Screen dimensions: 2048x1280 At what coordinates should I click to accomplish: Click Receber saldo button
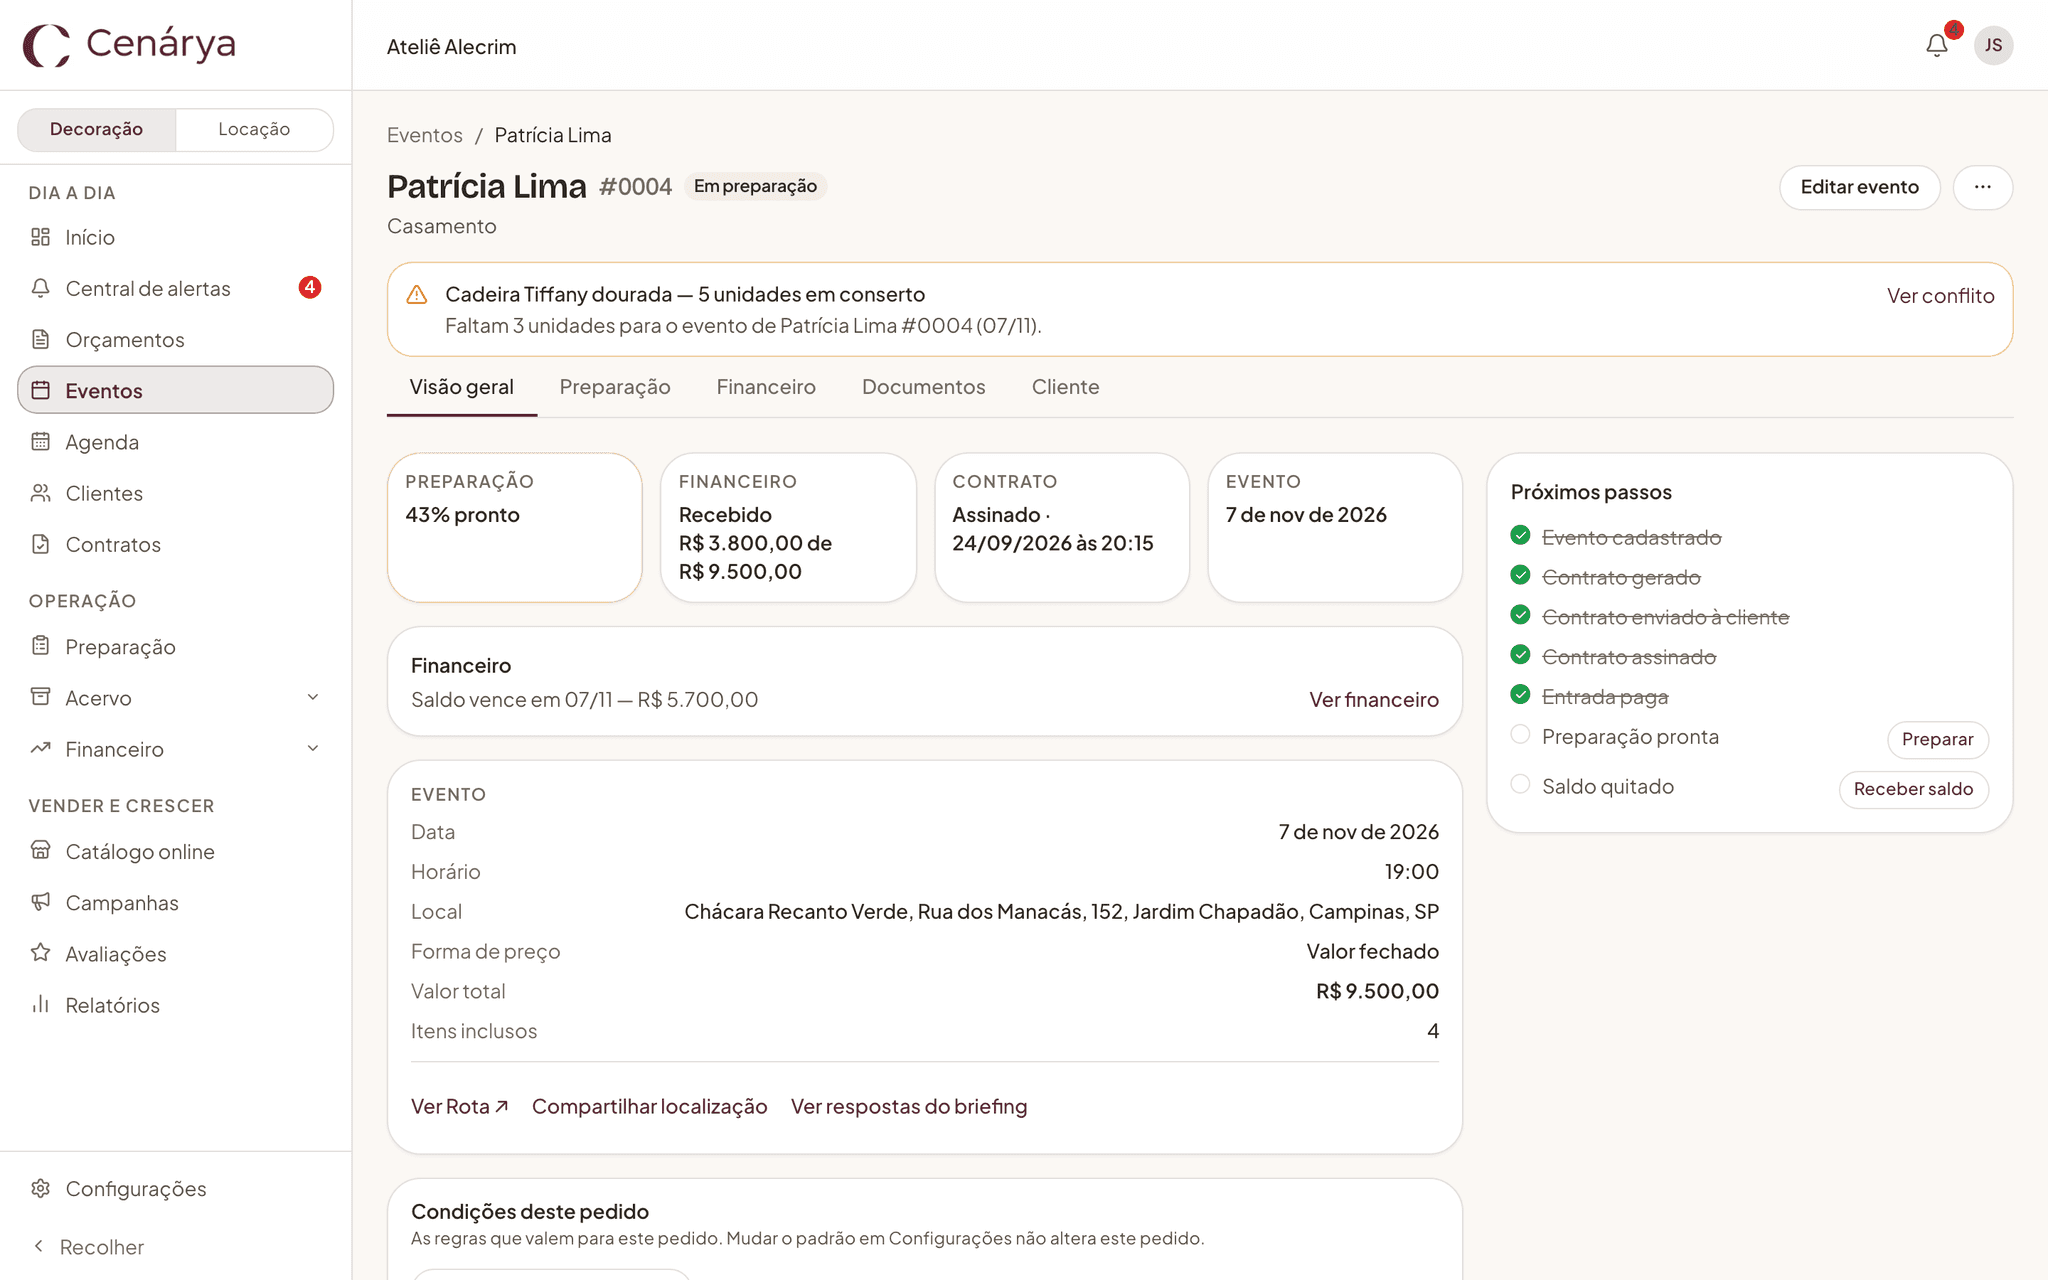1913,789
